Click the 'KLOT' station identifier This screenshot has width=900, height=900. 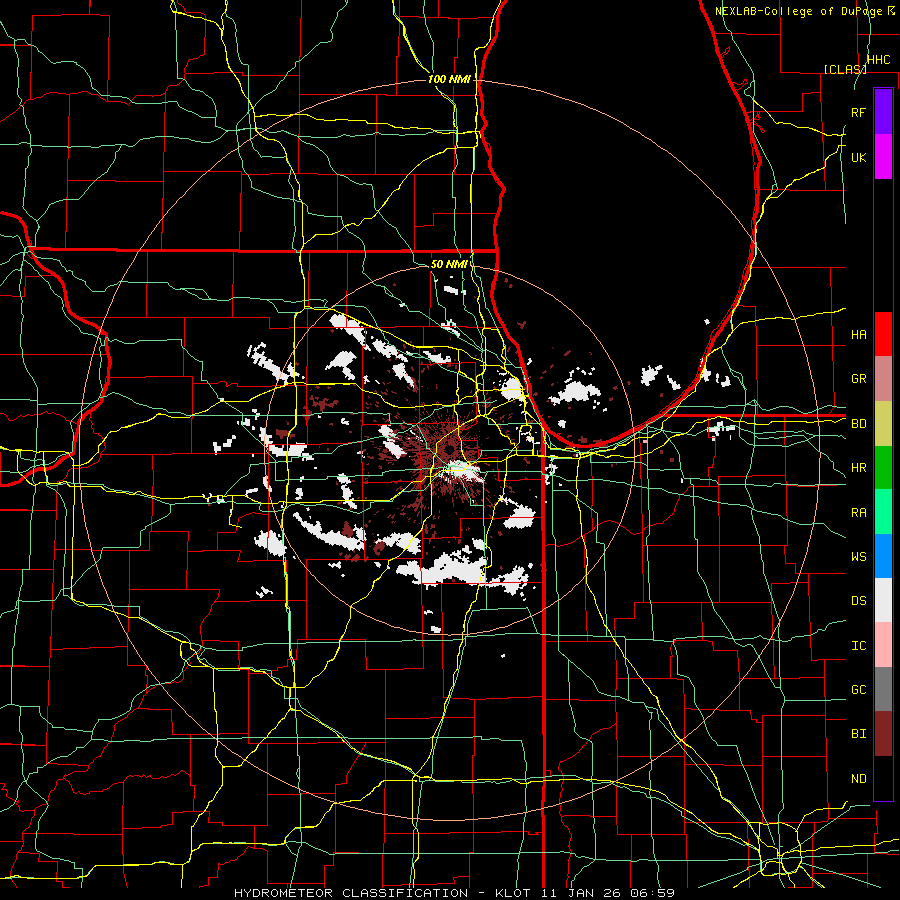(x=515, y=893)
